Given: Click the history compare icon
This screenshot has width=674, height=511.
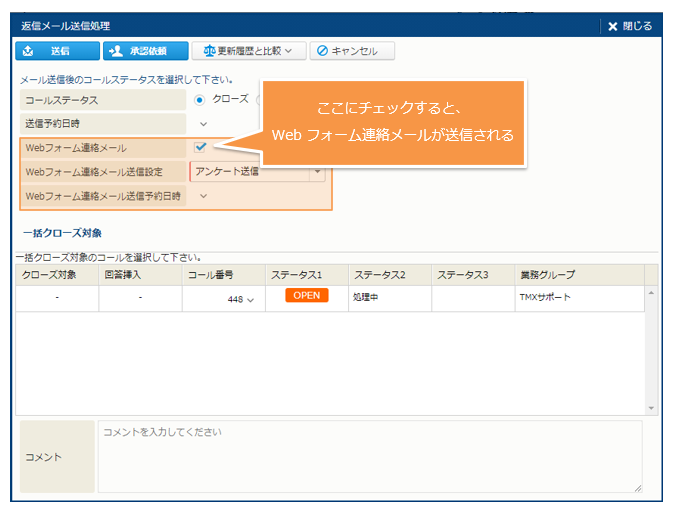Looking at the screenshot, I should pyautogui.click(x=210, y=51).
